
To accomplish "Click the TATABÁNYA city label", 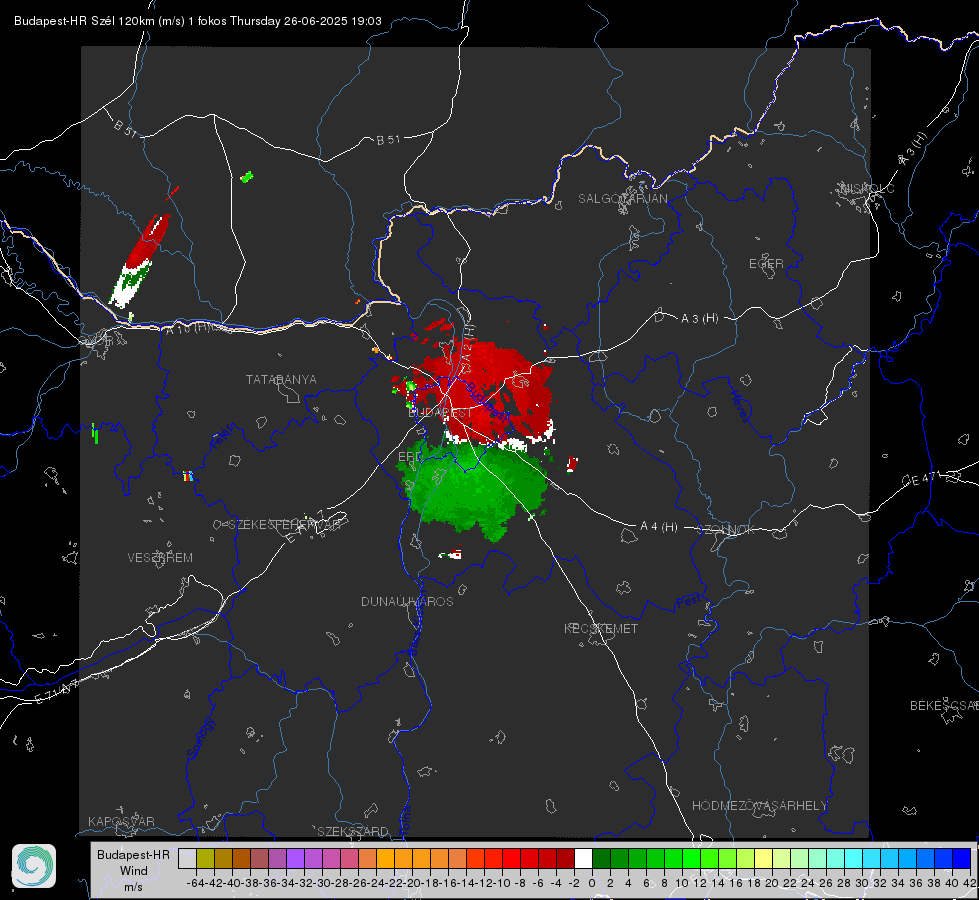I will tap(281, 380).
